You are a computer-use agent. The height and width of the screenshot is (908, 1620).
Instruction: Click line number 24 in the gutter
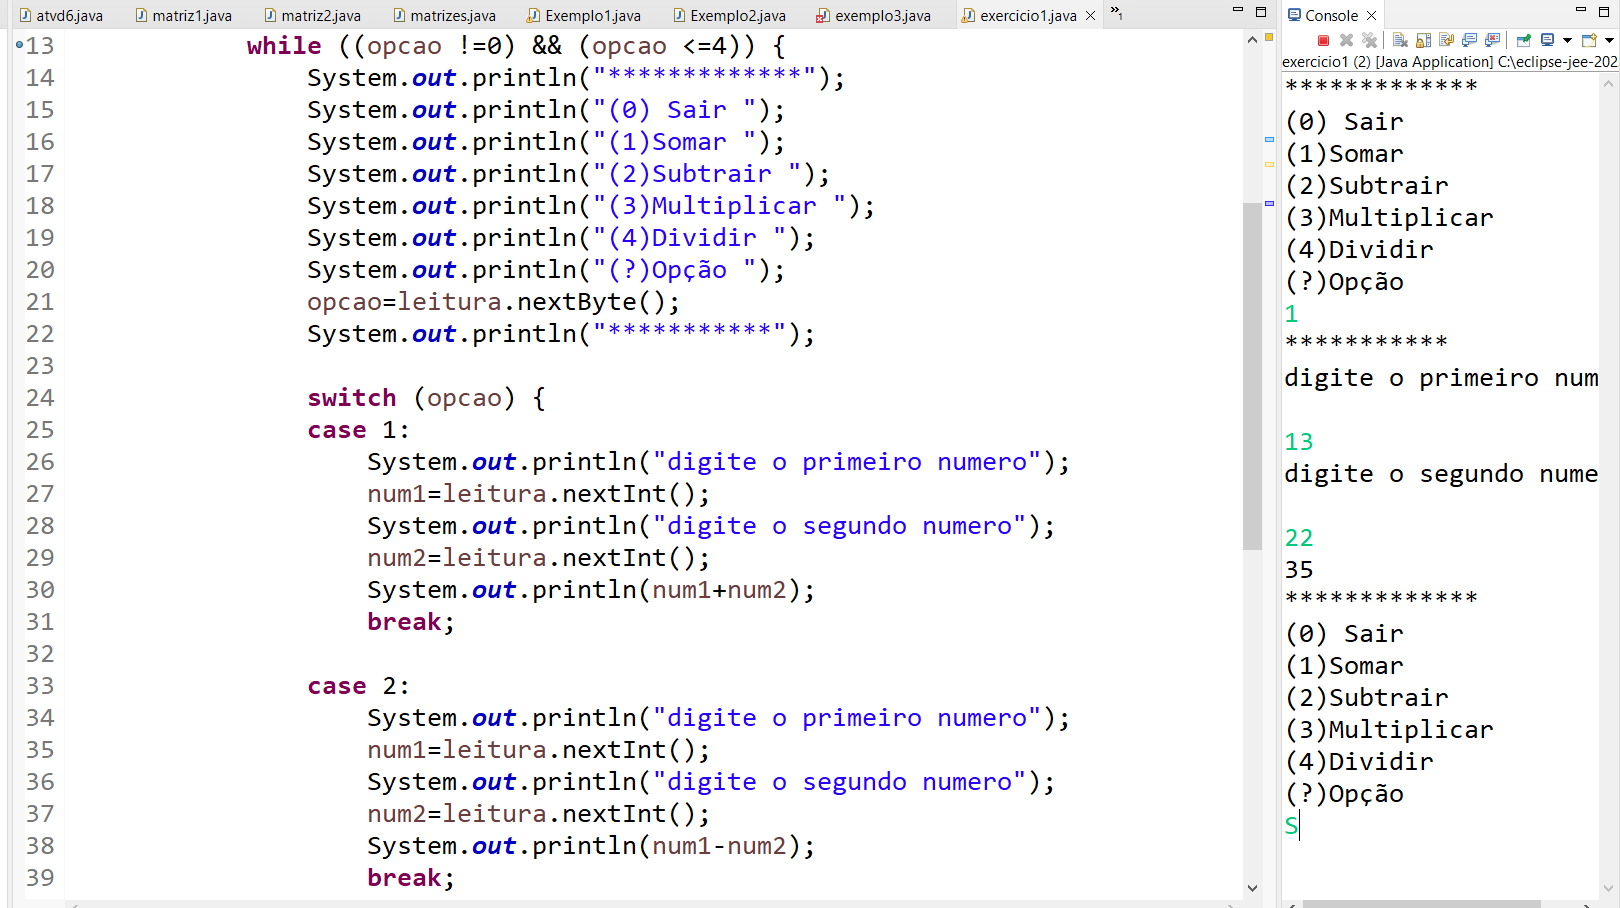[x=40, y=398]
